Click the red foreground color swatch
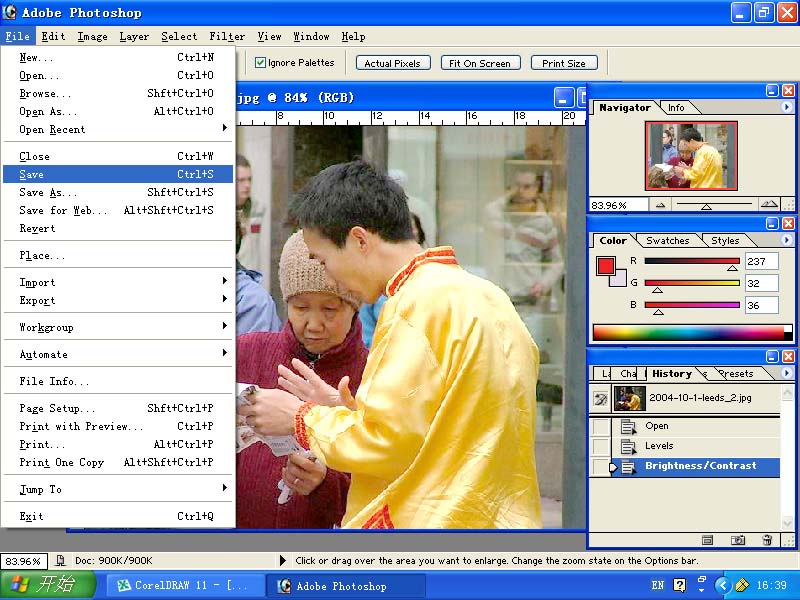The width and height of the screenshot is (800, 600). pos(605,266)
